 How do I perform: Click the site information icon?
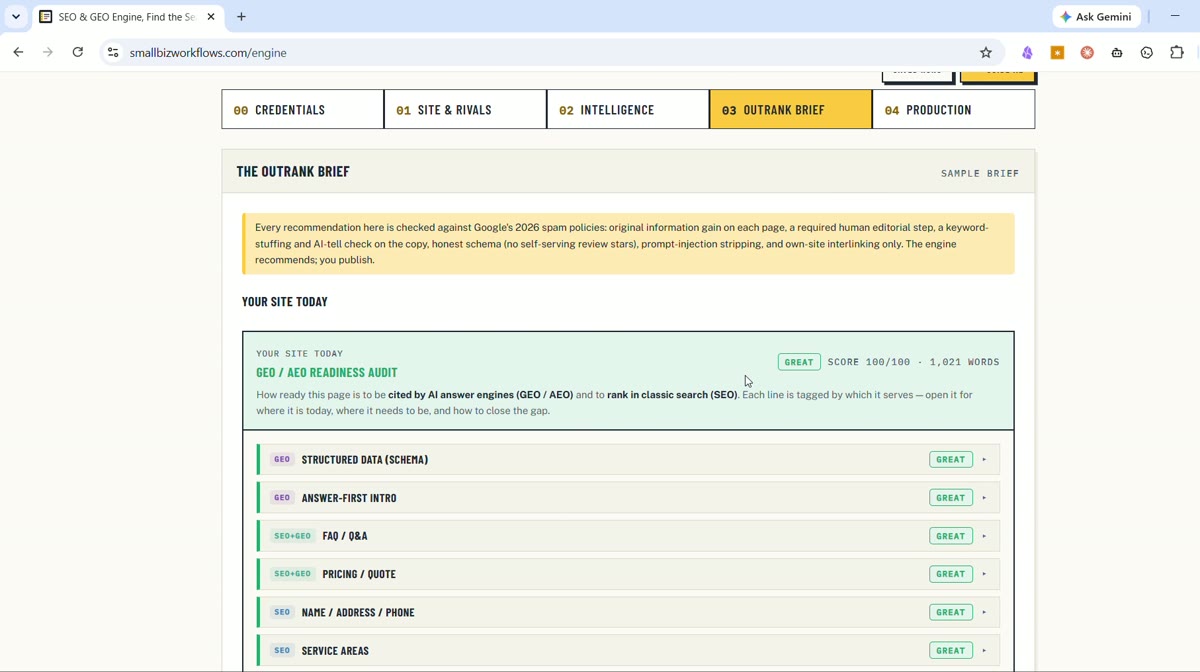pos(113,53)
